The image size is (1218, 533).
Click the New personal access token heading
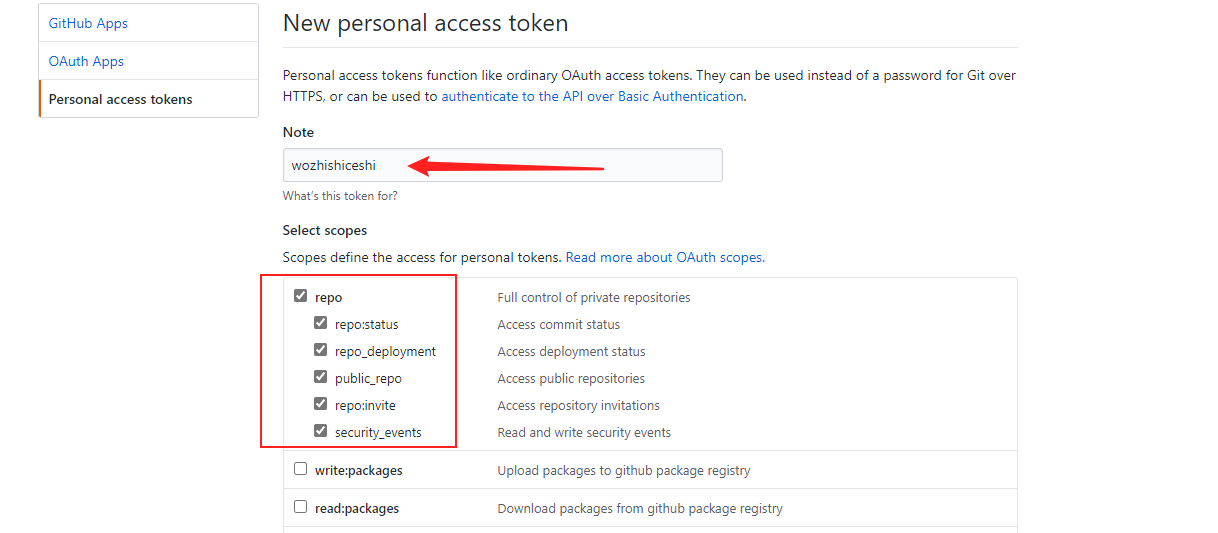point(425,23)
